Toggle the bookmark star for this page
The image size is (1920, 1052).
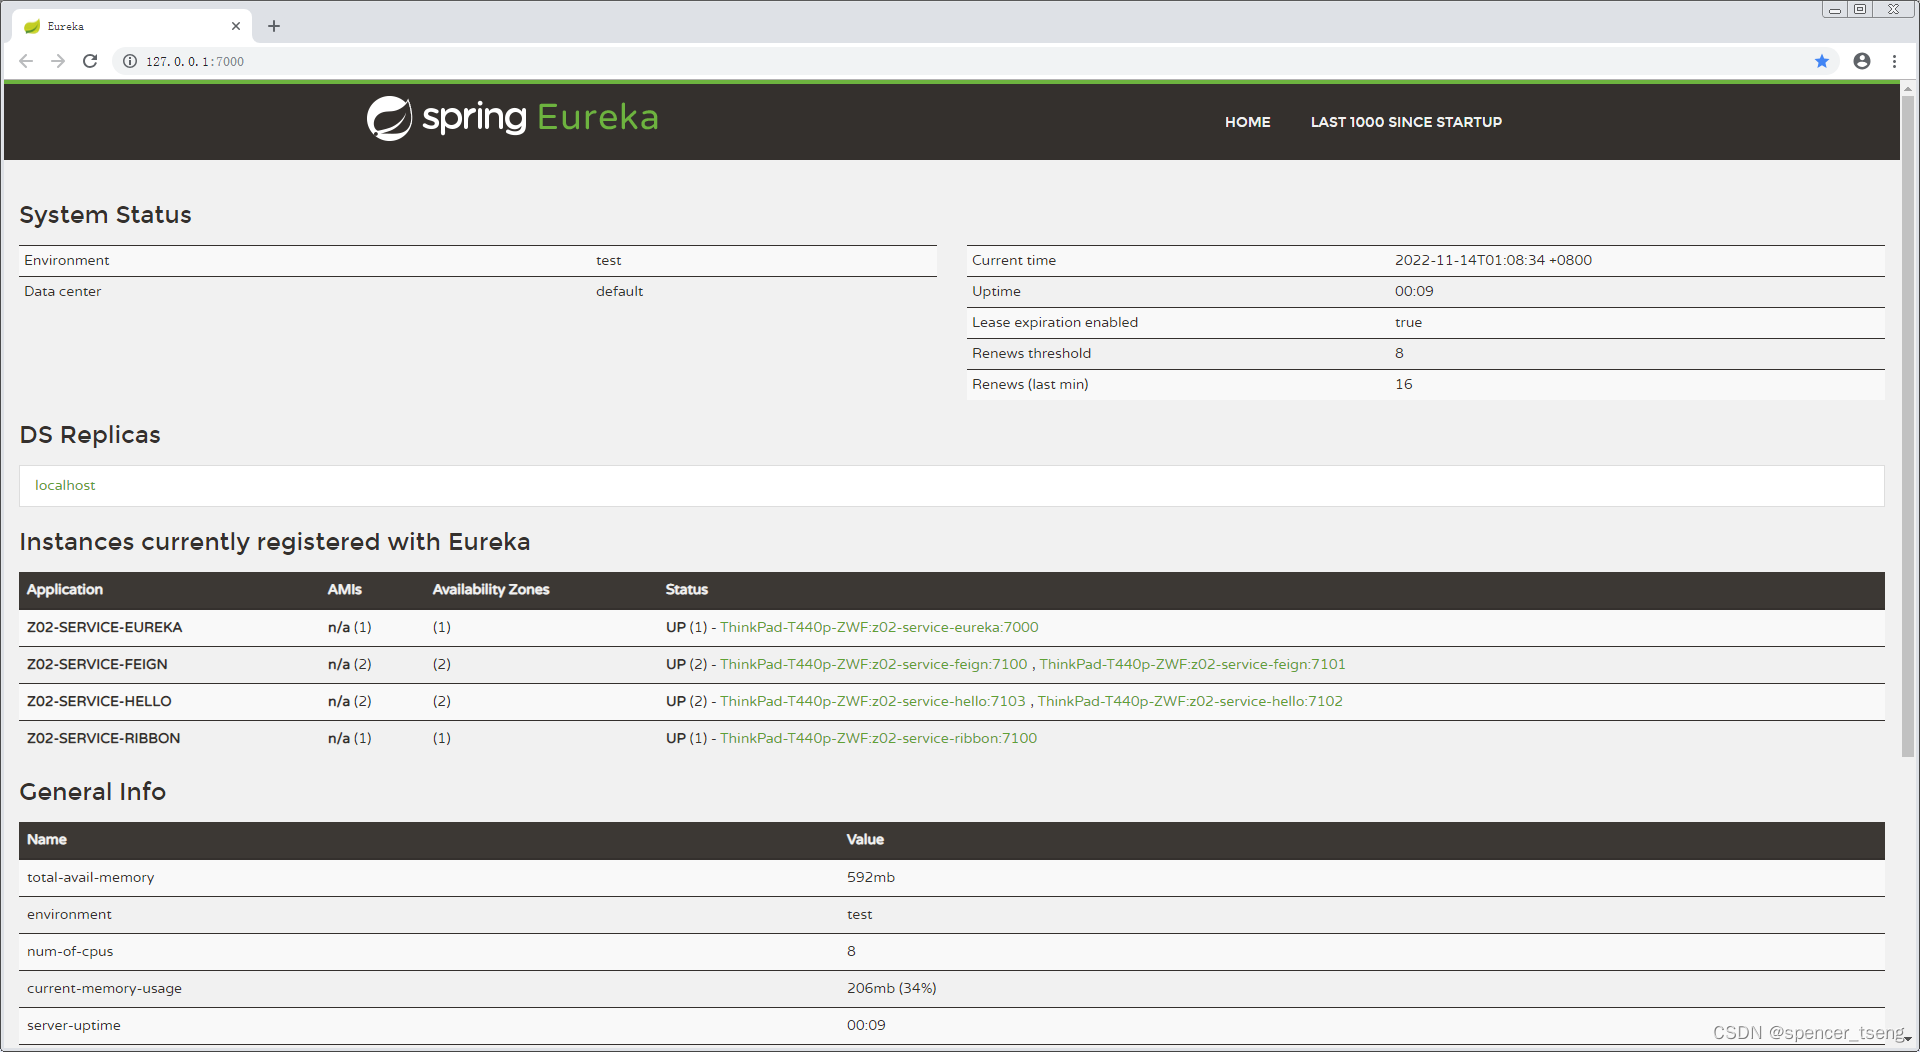tap(1822, 61)
